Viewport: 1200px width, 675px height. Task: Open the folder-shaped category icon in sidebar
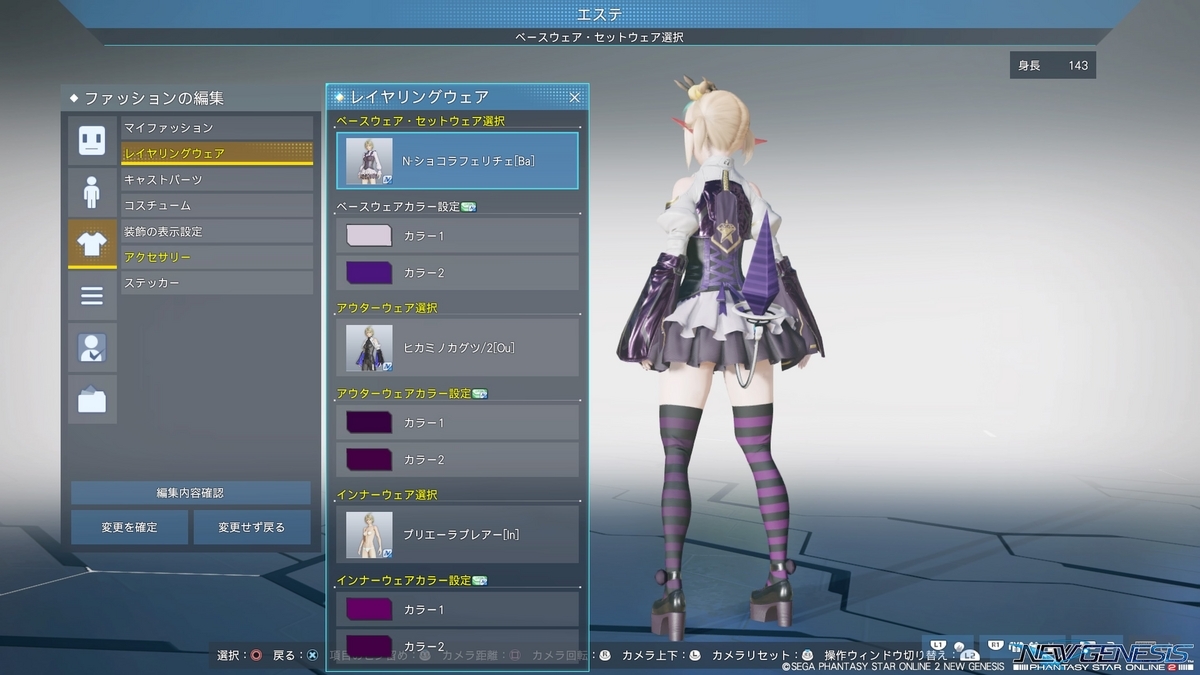tap(92, 399)
